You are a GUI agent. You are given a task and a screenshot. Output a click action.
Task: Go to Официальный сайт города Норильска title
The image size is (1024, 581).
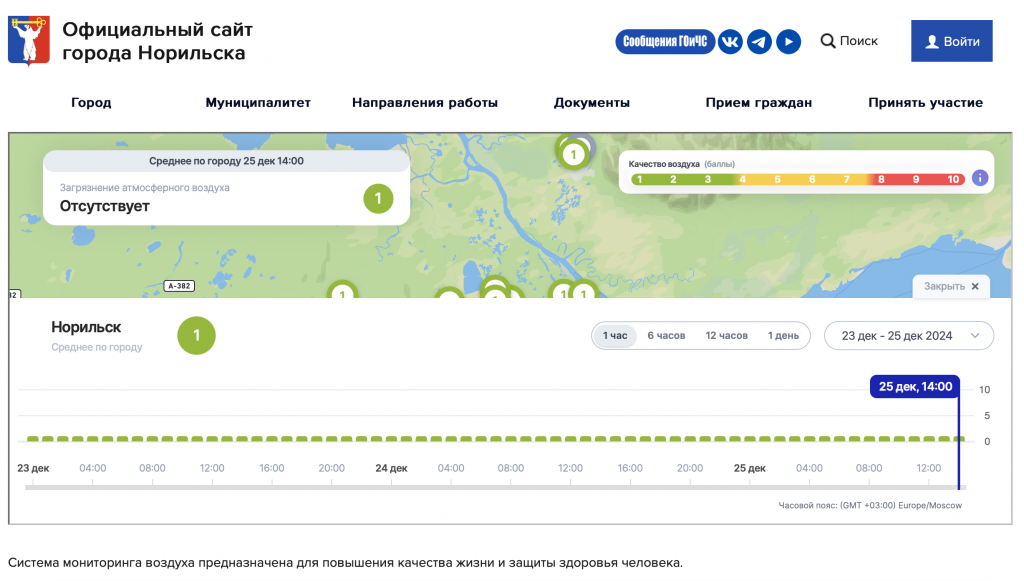[157, 41]
